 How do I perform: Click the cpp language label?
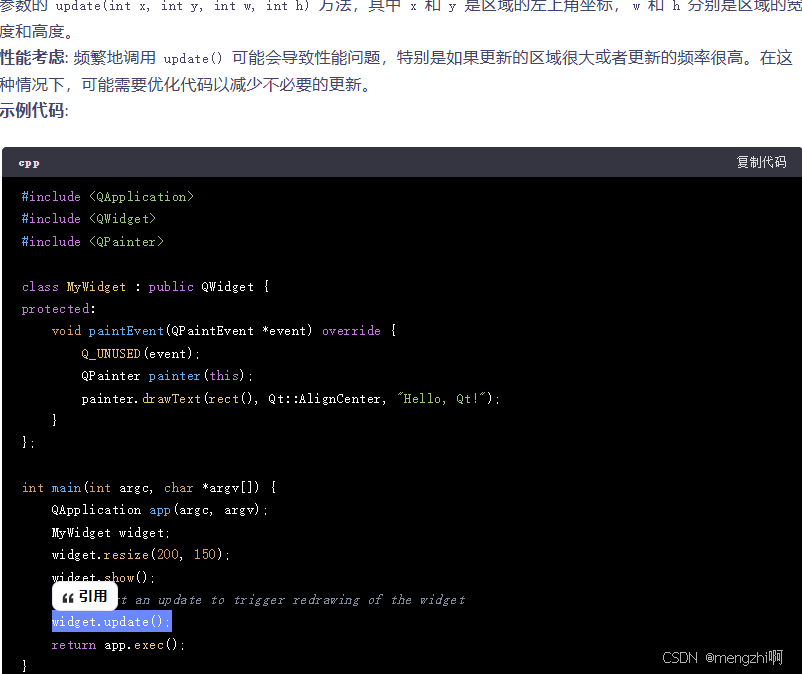point(29,163)
